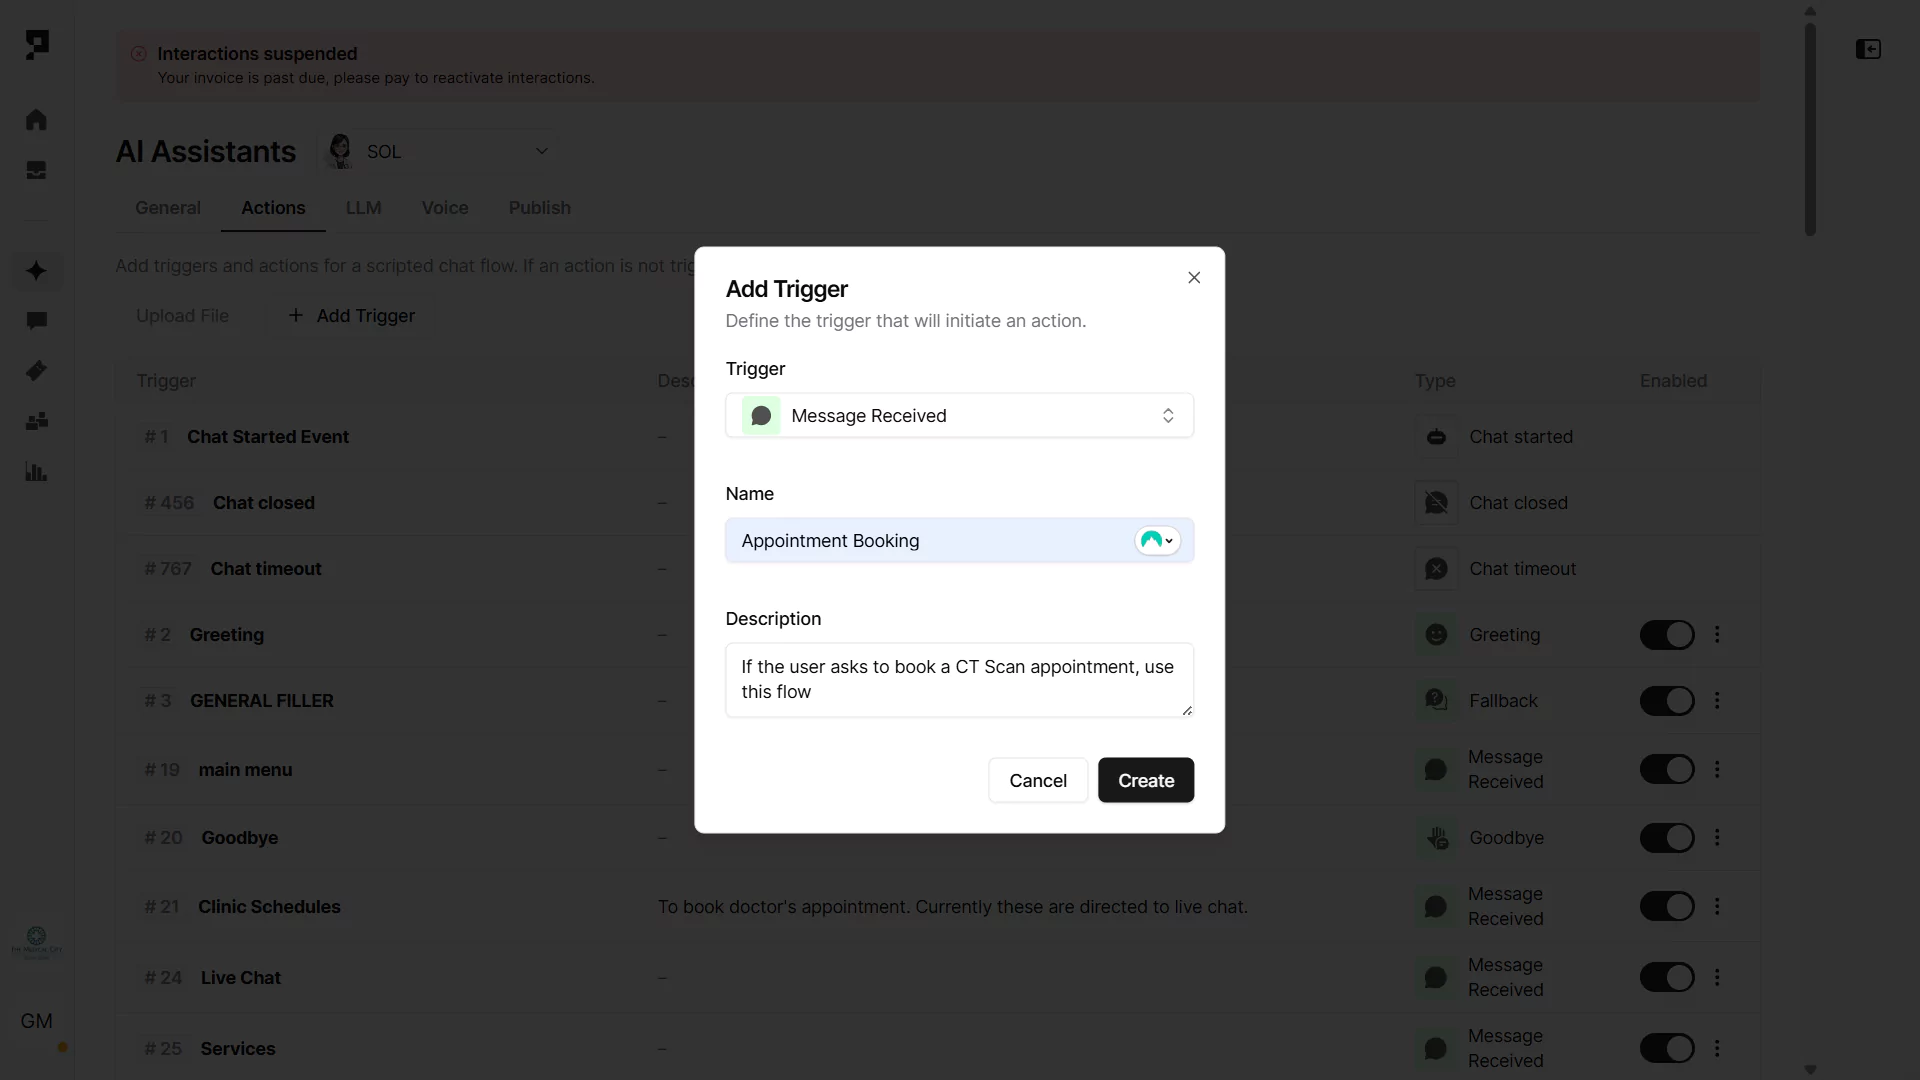Click the team members sidebar icon
Viewport: 1920px width, 1080px height.
click(x=36, y=422)
